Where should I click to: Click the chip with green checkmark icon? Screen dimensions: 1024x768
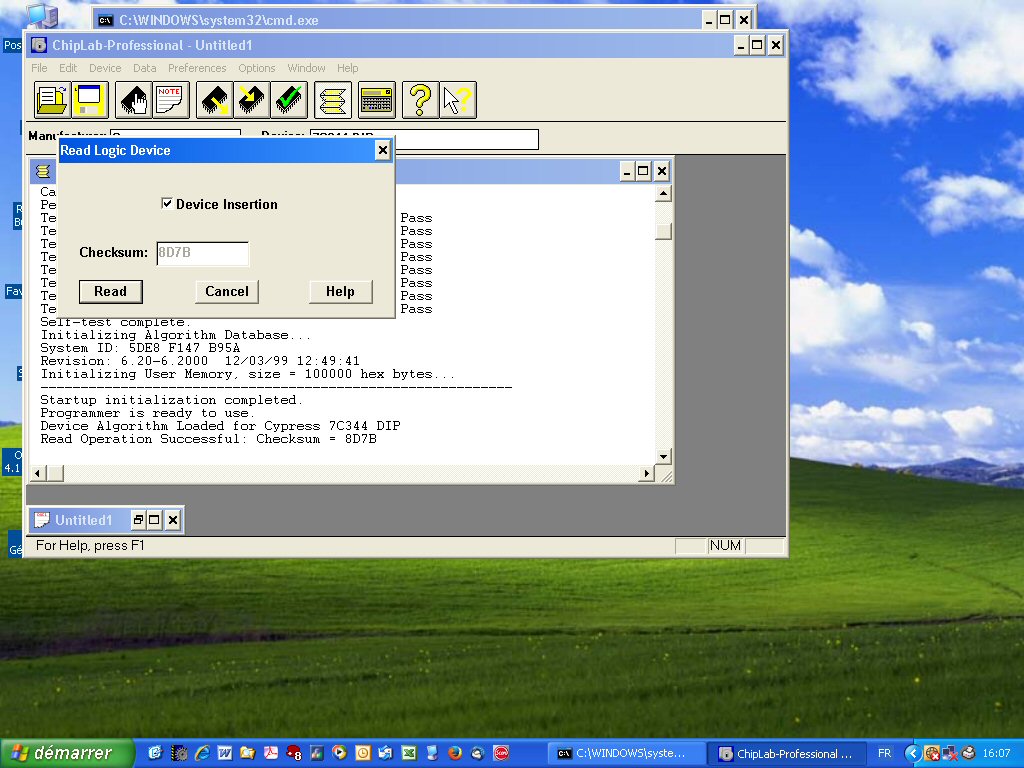pyautogui.click(x=289, y=100)
